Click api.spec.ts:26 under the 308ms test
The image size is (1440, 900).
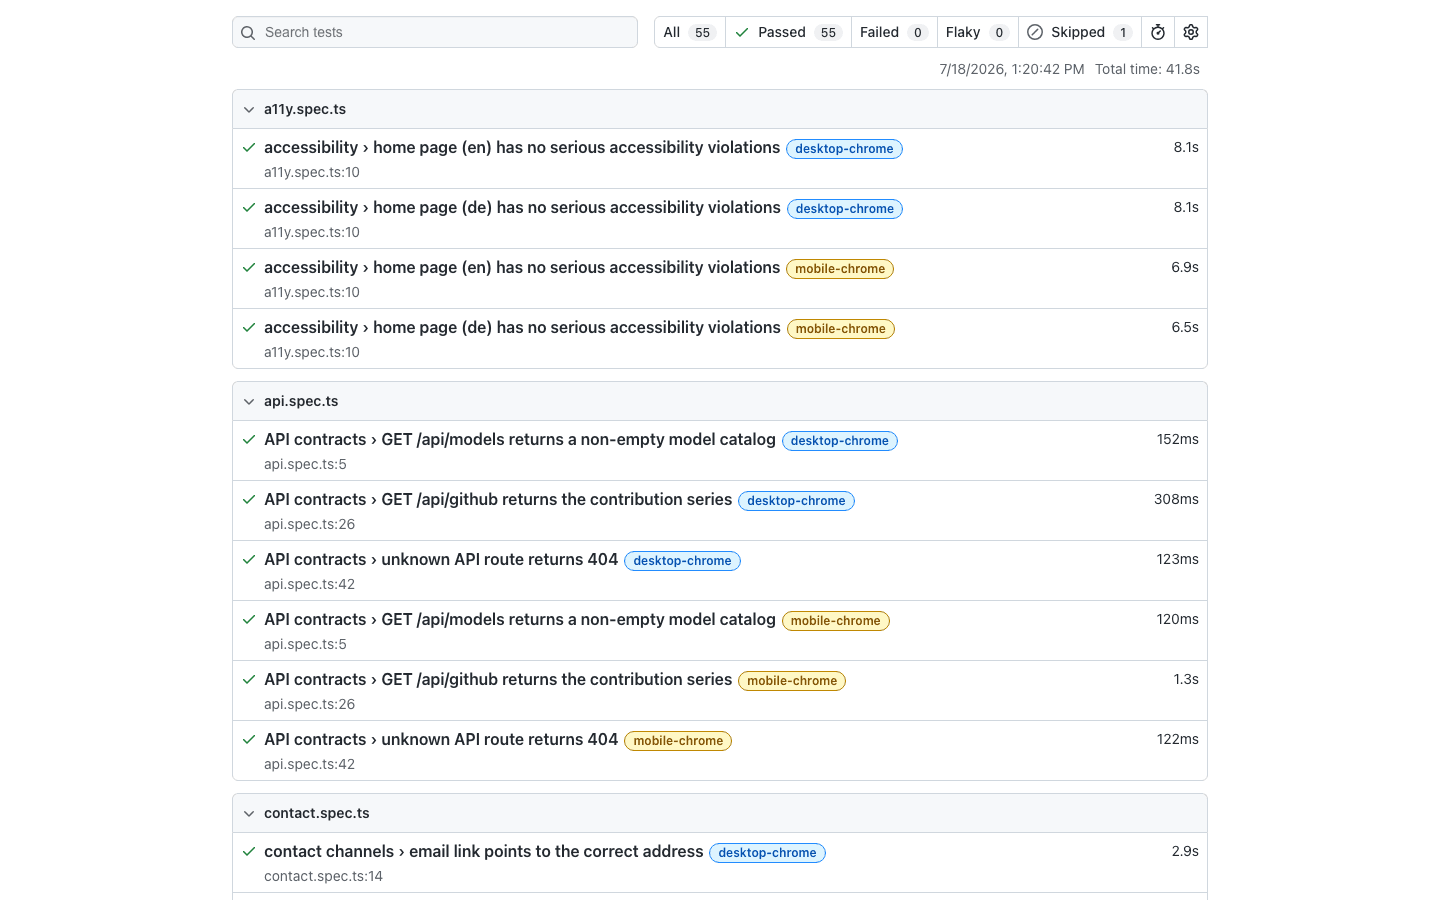click(309, 524)
